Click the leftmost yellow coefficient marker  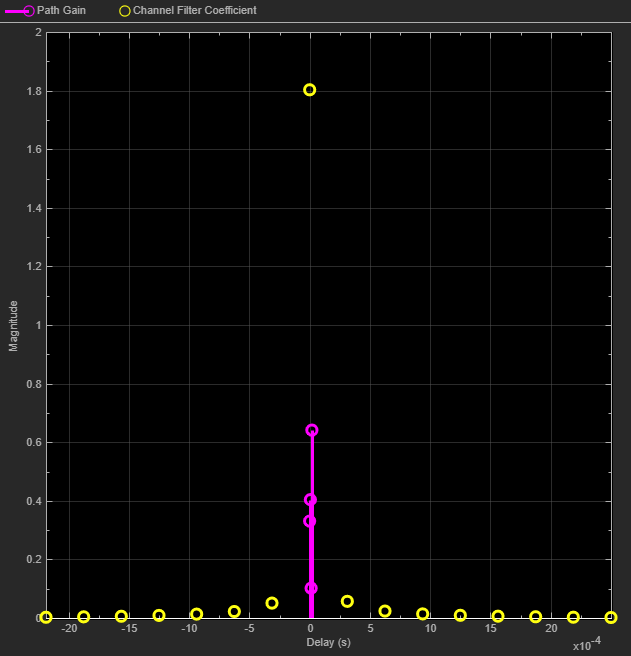[x=46, y=617]
